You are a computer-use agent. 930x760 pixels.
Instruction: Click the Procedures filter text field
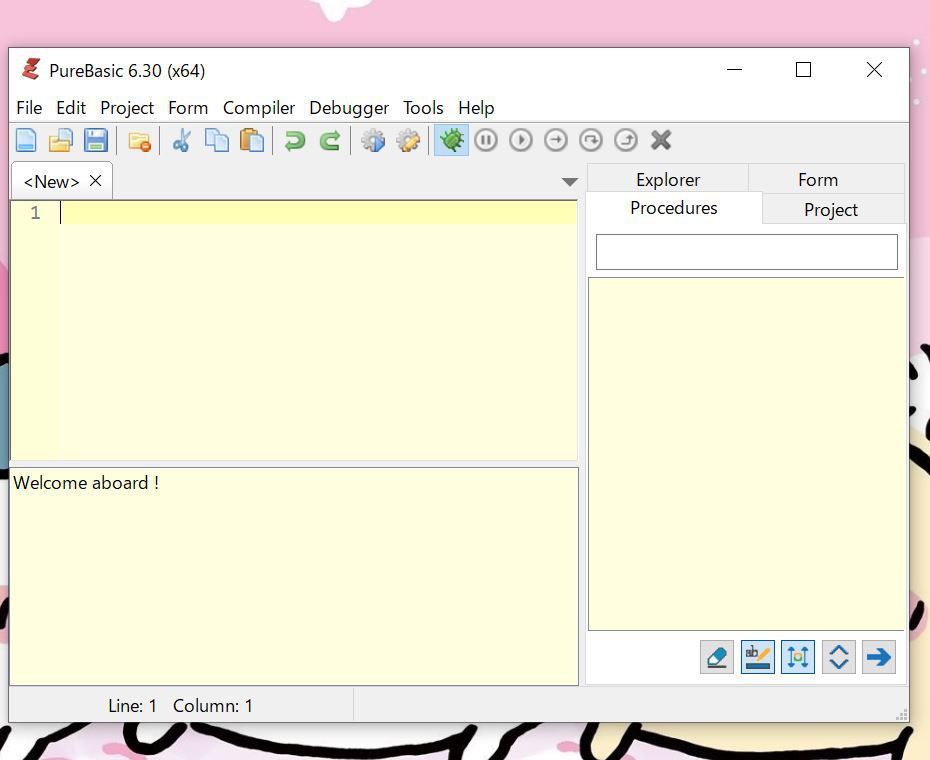[x=746, y=252]
